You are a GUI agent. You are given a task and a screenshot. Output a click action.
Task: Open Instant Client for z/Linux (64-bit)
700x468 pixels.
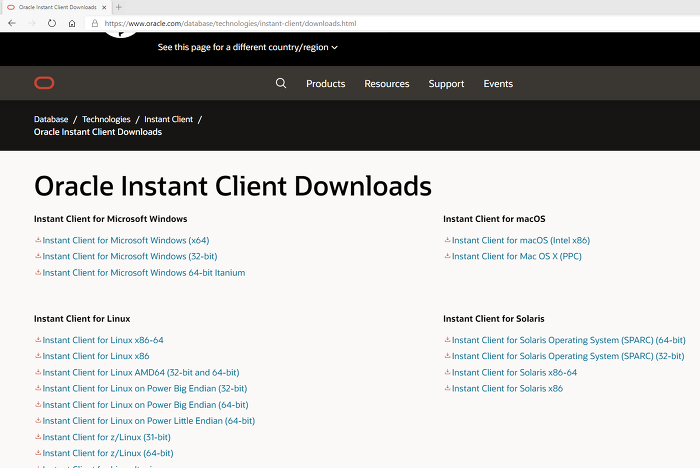tap(108, 453)
